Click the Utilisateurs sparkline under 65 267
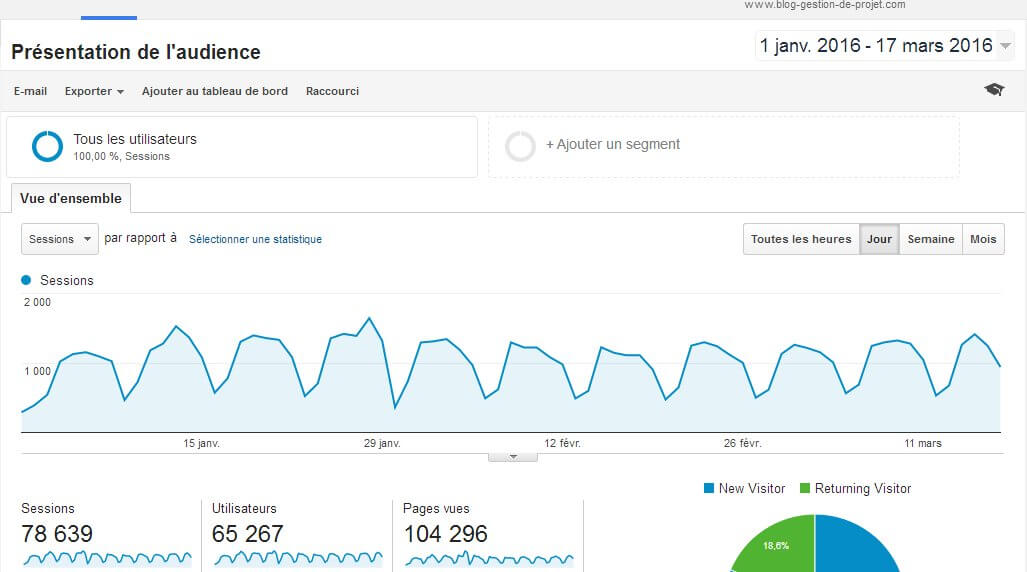Viewport: 1027px width, 572px height. (x=298, y=559)
